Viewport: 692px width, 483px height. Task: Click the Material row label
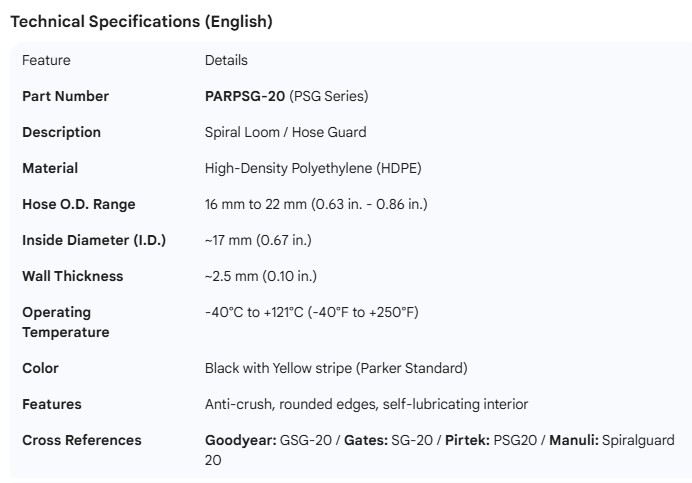coord(50,168)
